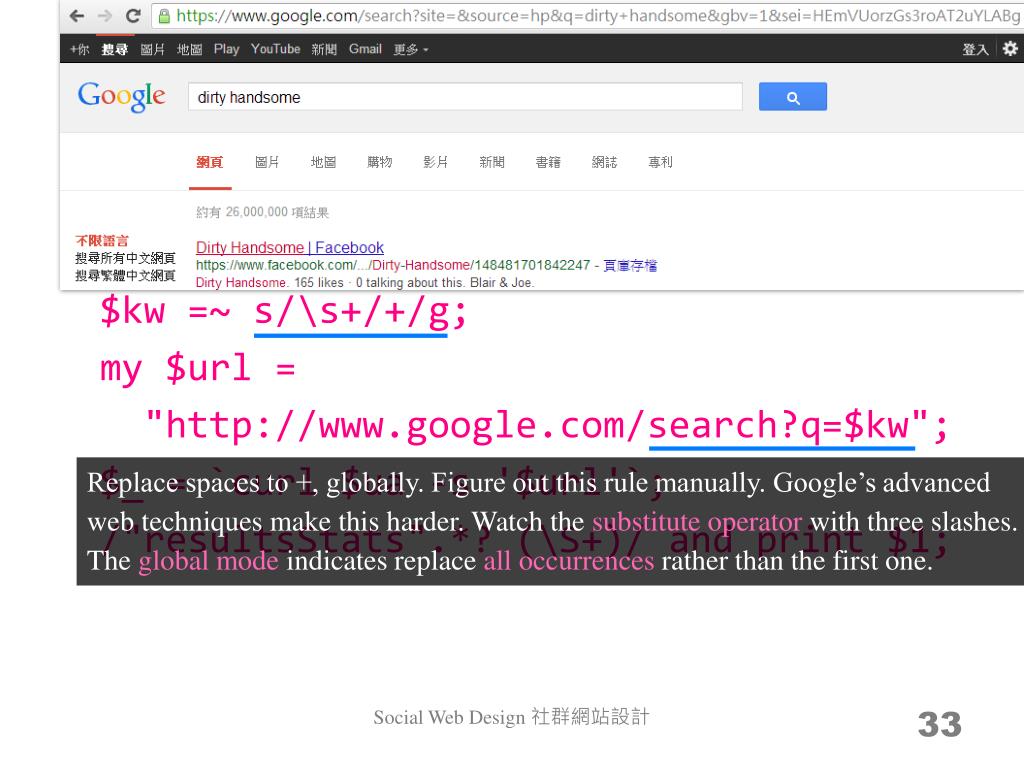1024x768 pixels.
Task: Click the 'all occurrences' highlighted phrase
Action: pos(569,561)
